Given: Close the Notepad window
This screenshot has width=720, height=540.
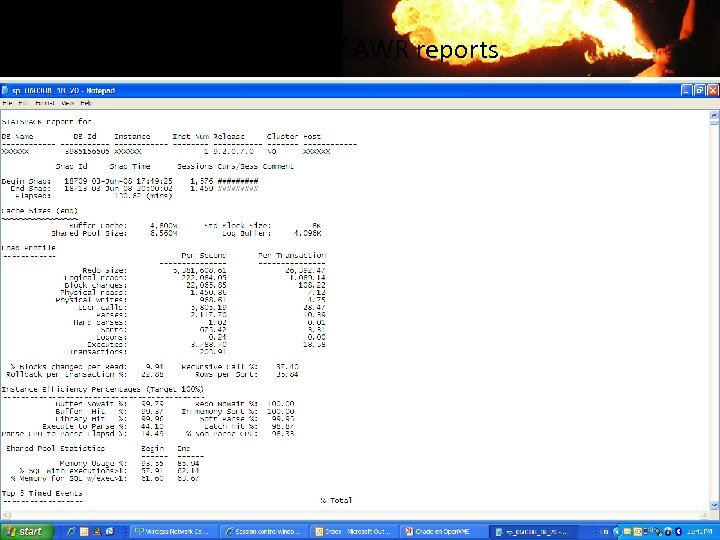Looking at the screenshot, I should pyautogui.click(x=712, y=90).
